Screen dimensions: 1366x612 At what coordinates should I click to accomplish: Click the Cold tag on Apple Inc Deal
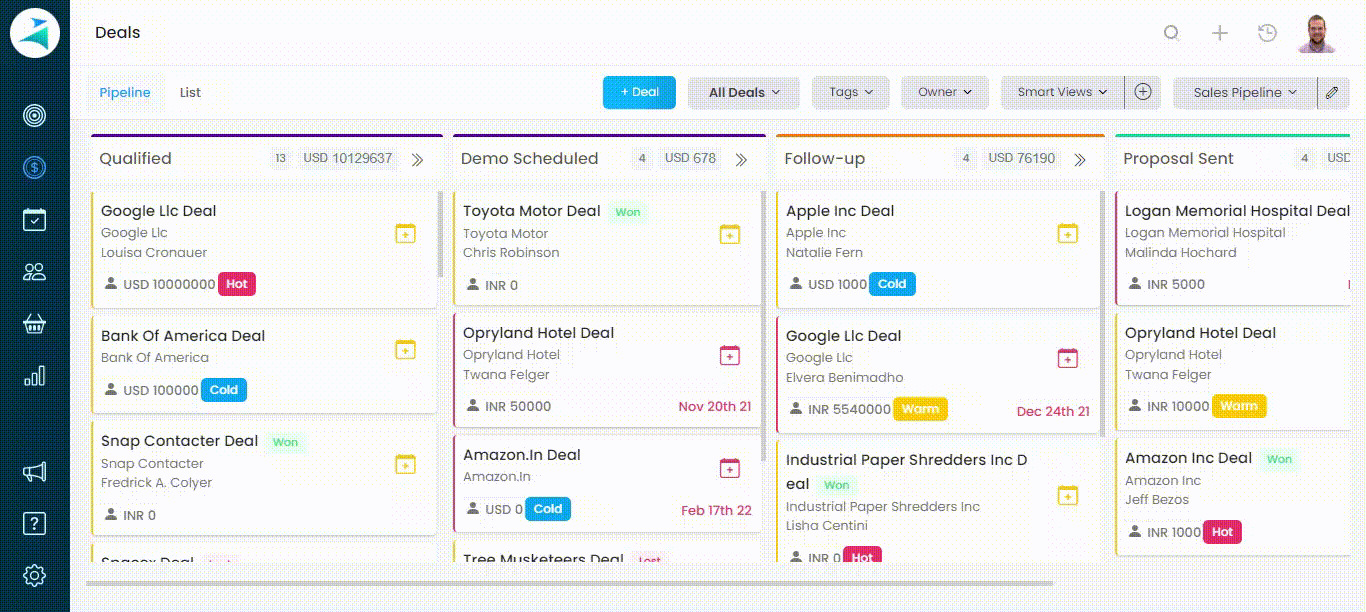pos(892,284)
